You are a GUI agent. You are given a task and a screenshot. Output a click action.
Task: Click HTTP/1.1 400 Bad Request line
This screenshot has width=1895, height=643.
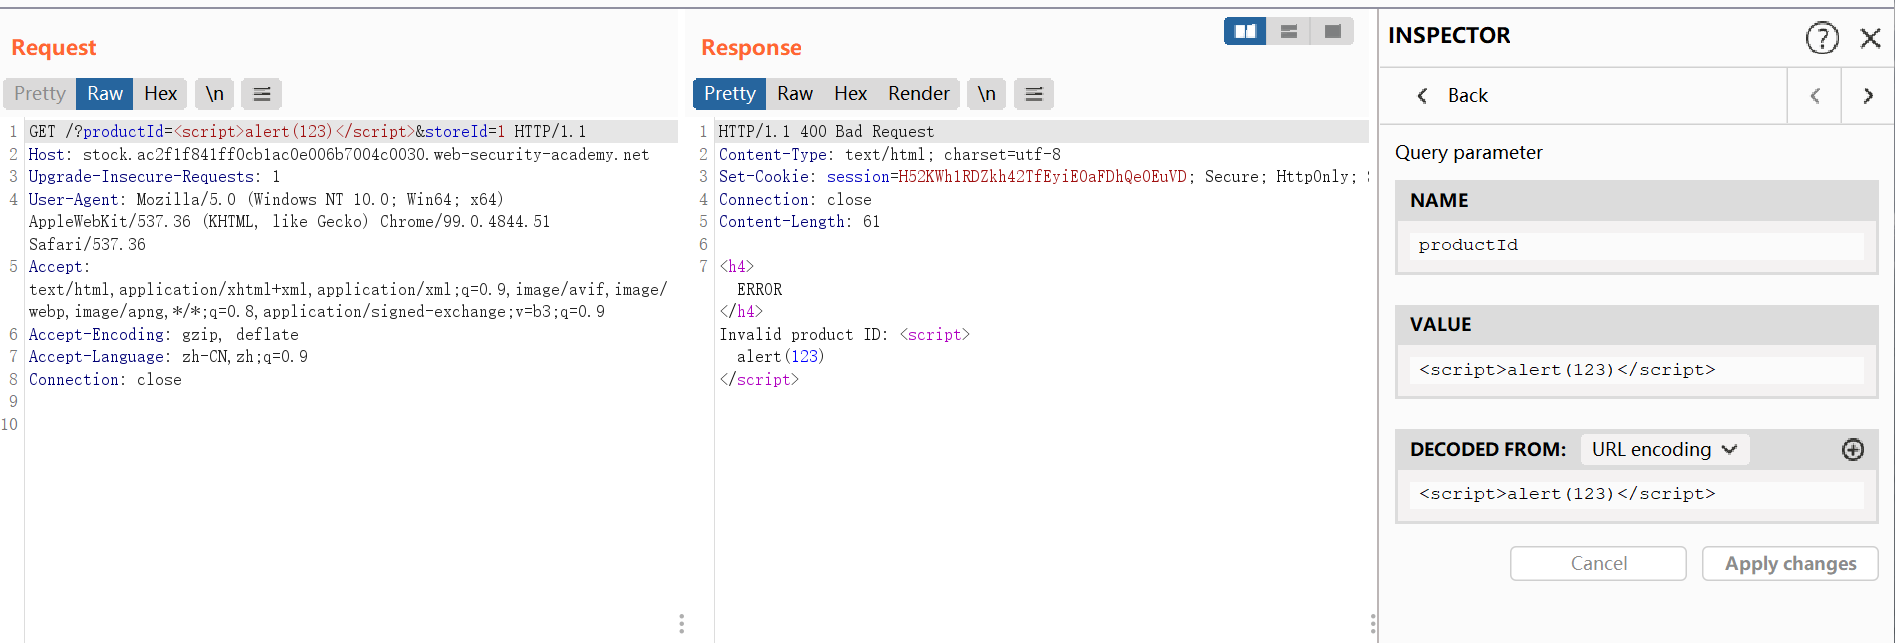point(826,132)
